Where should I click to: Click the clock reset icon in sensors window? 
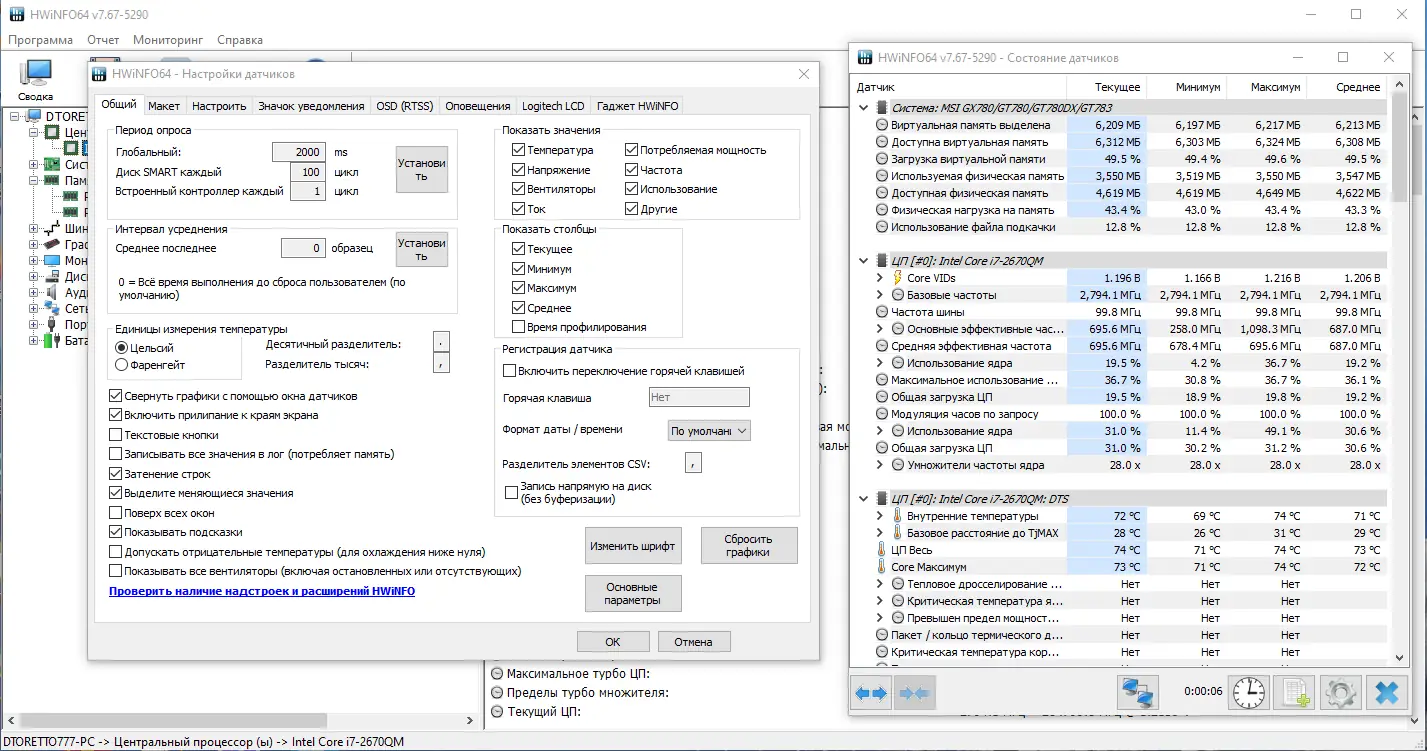click(x=1248, y=692)
